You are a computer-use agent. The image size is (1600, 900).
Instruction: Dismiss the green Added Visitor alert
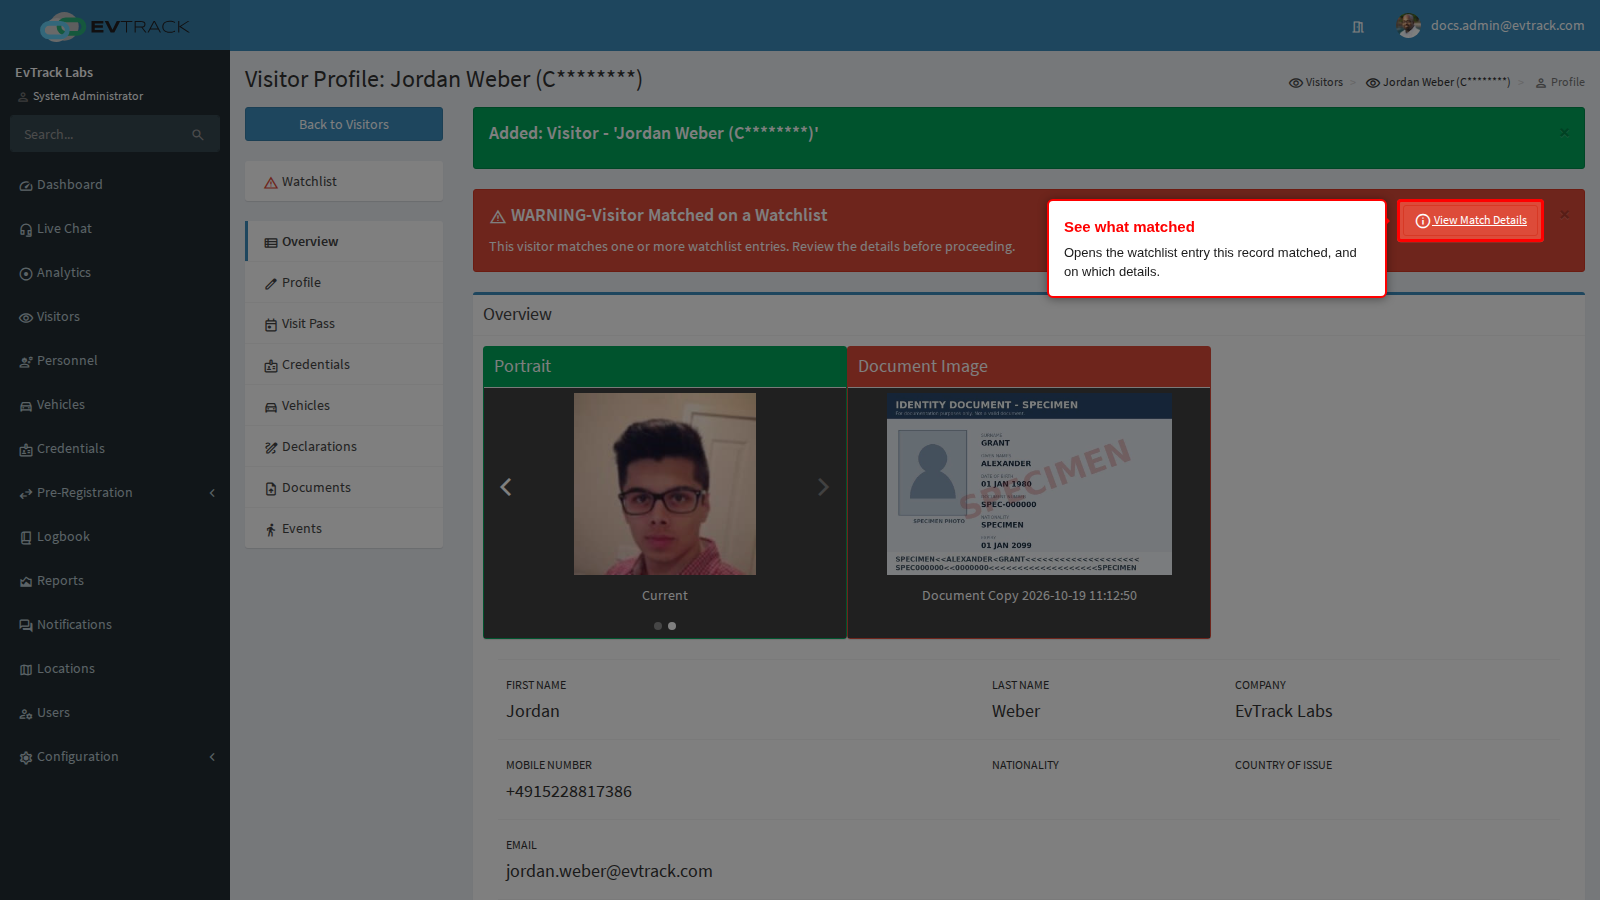[1565, 132]
